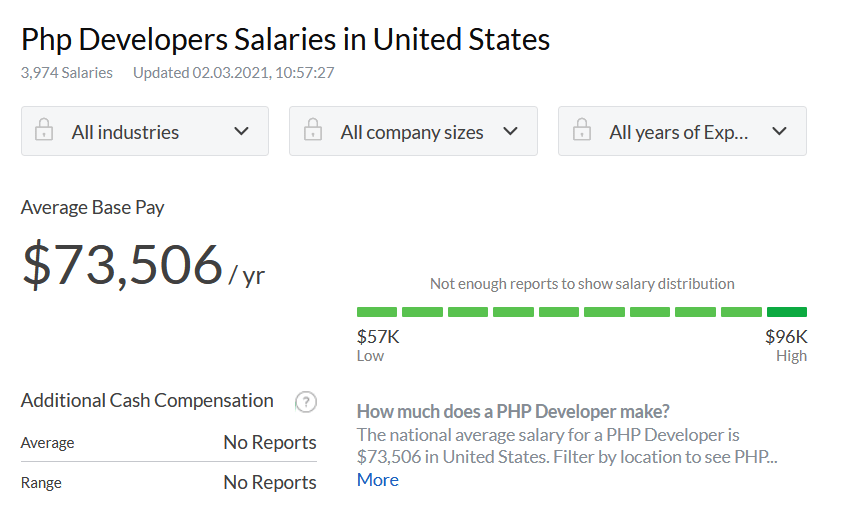The image size is (844, 507).
Task: Open the All company sizes filter box
Action: point(413,131)
